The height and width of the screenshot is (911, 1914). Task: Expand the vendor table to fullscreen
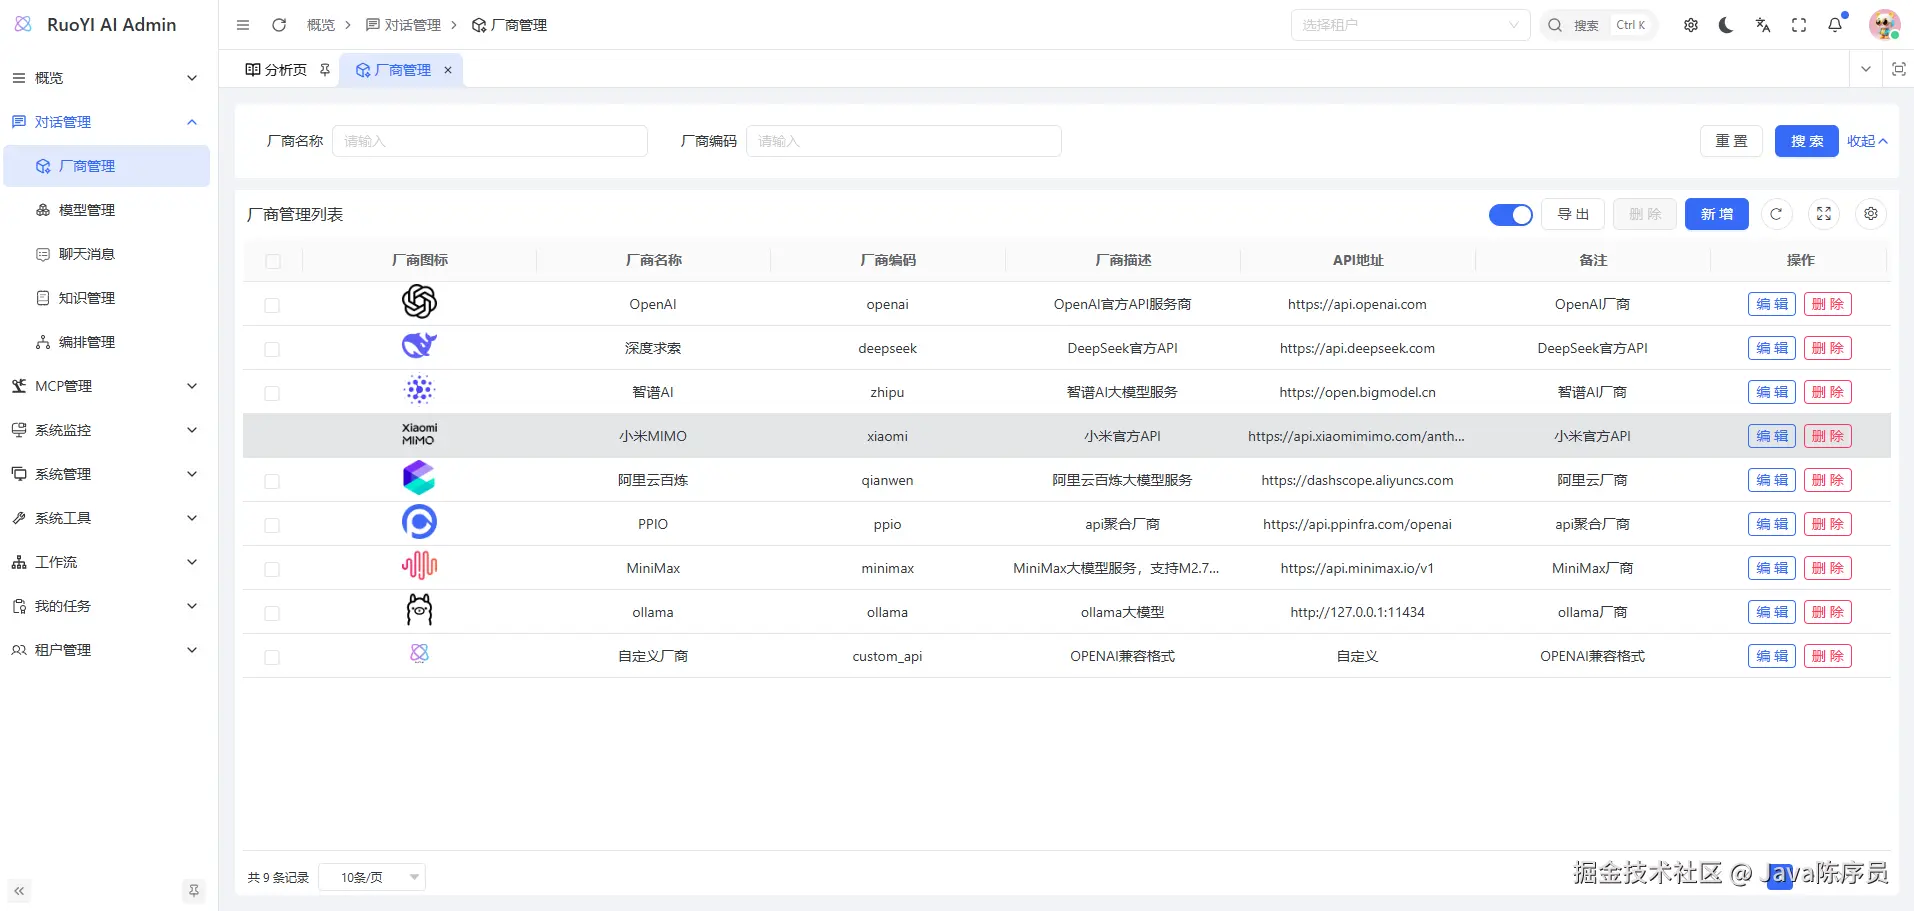coord(1824,214)
